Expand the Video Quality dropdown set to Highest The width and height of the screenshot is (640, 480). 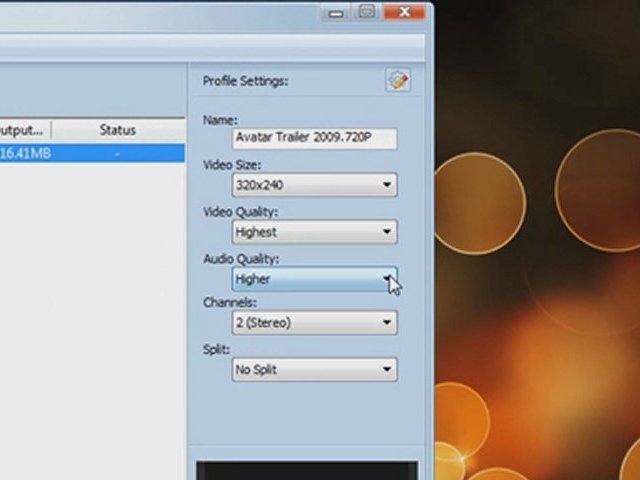[x=314, y=232]
